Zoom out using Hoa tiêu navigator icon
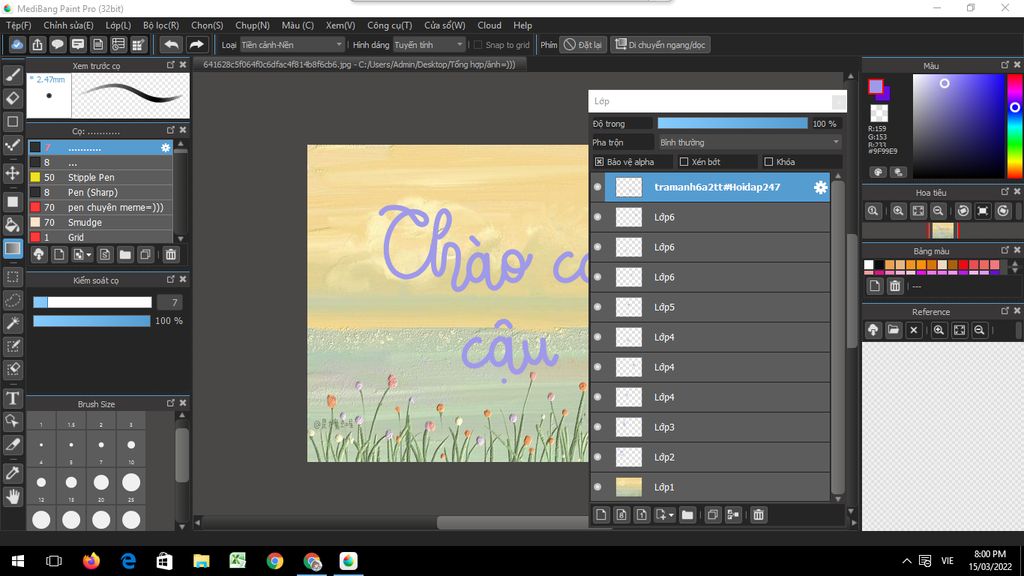This screenshot has height=576, width=1024. tap(938, 211)
